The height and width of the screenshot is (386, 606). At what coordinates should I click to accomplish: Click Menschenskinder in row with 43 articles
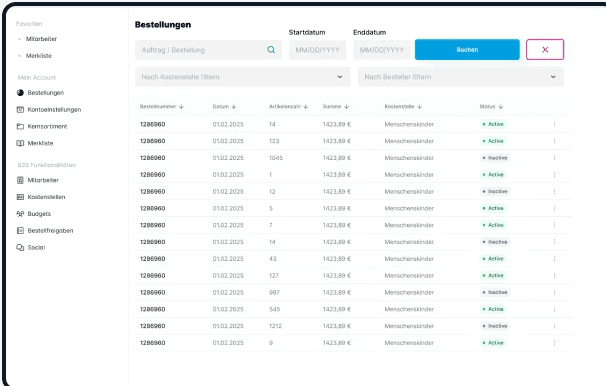click(409, 259)
